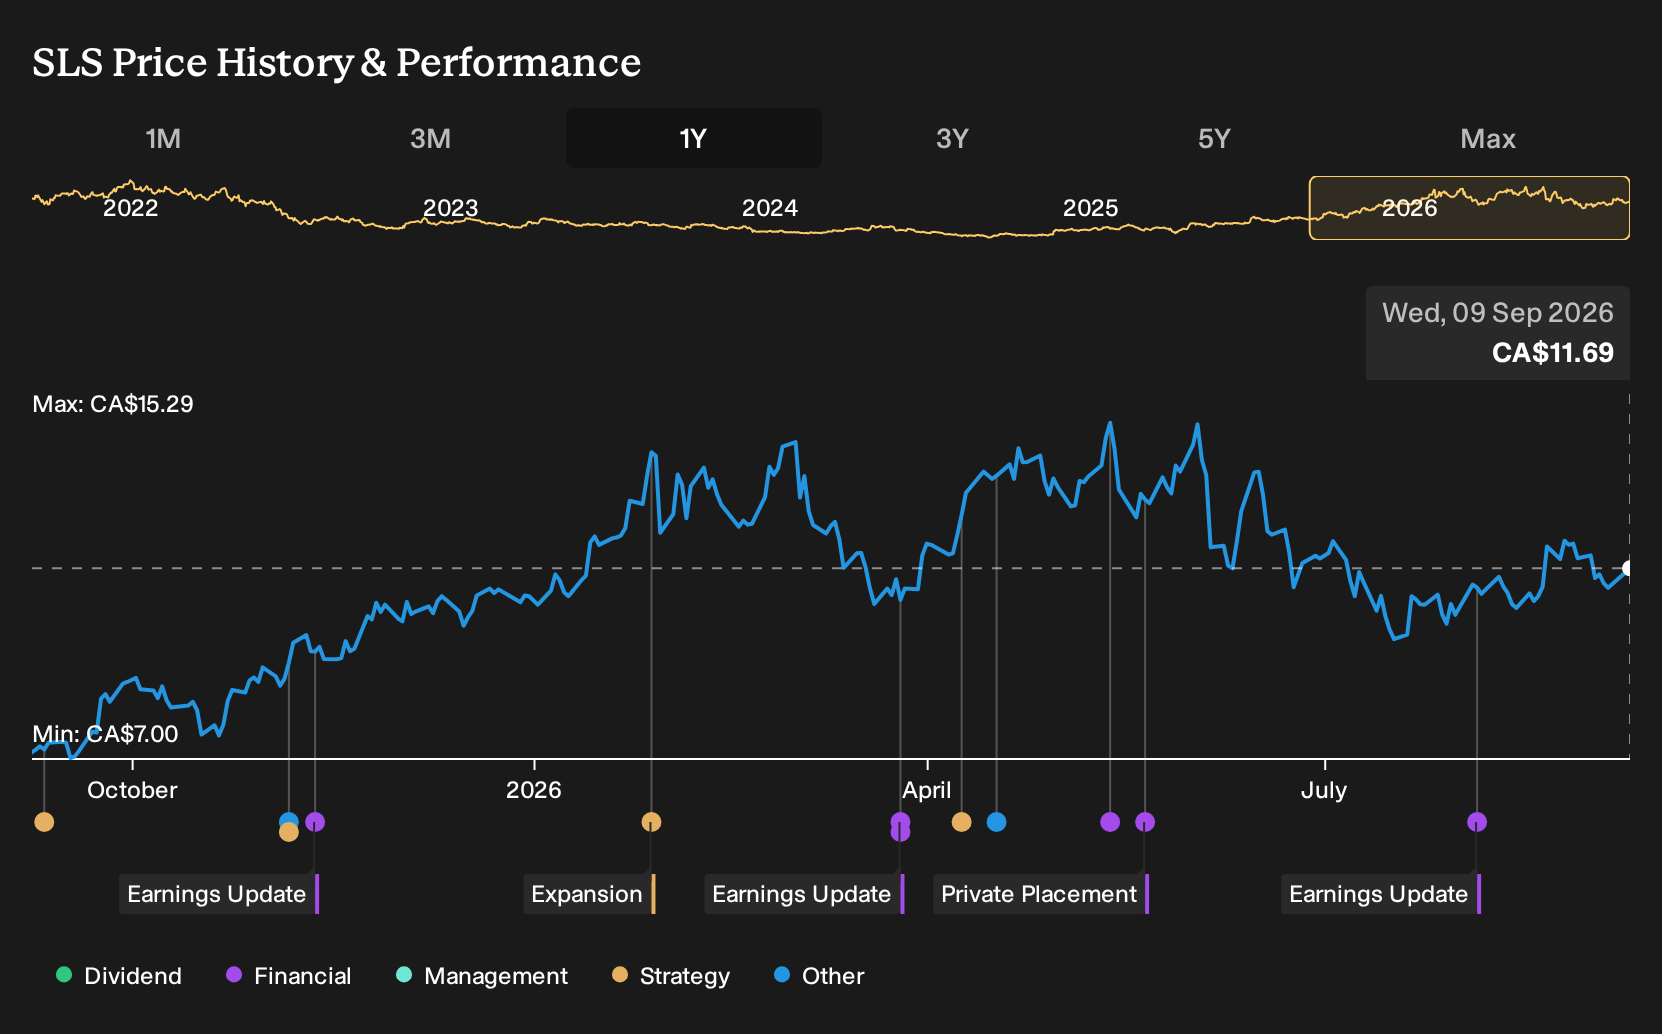Click purple marker linked to Private Placement label
This screenshot has width=1662, height=1034.
[1145, 822]
